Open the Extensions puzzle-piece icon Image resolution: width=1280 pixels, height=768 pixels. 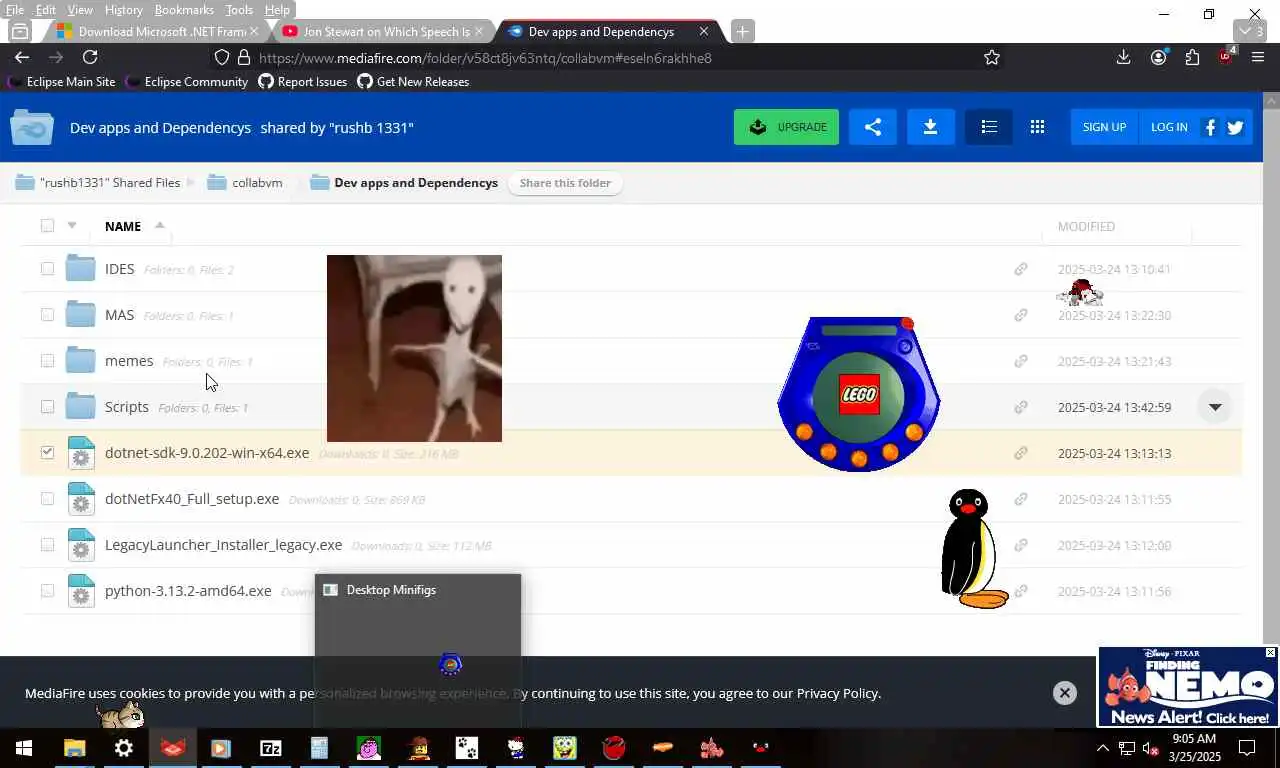[x=1192, y=58]
